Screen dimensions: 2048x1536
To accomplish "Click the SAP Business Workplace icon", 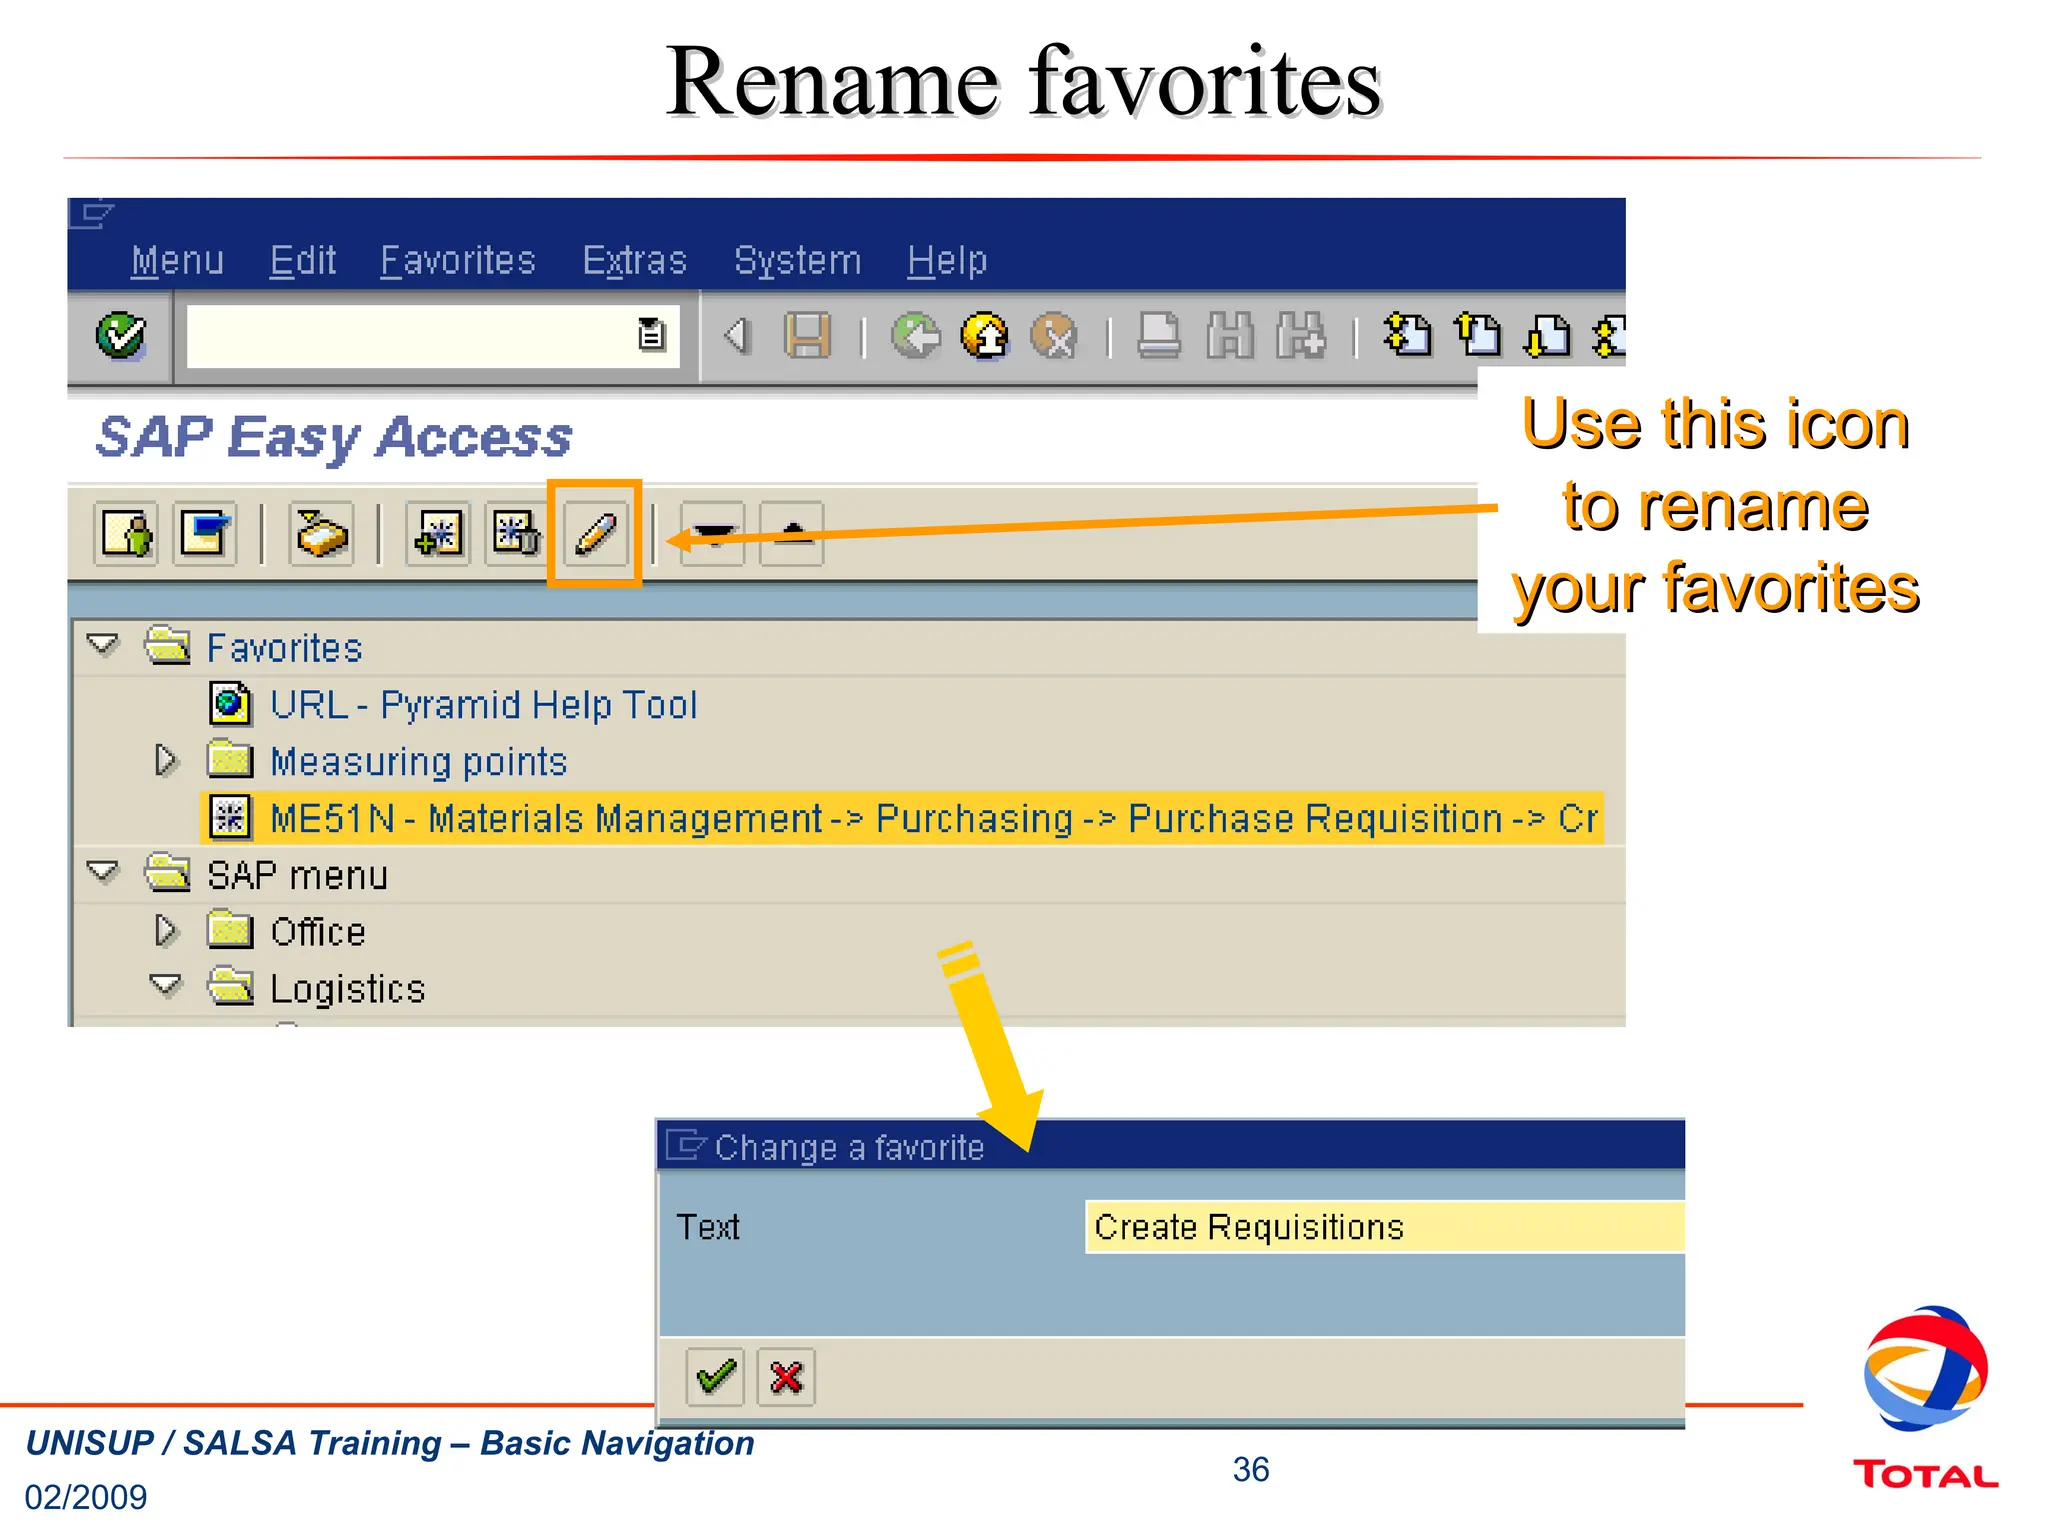I will tap(321, 534).
